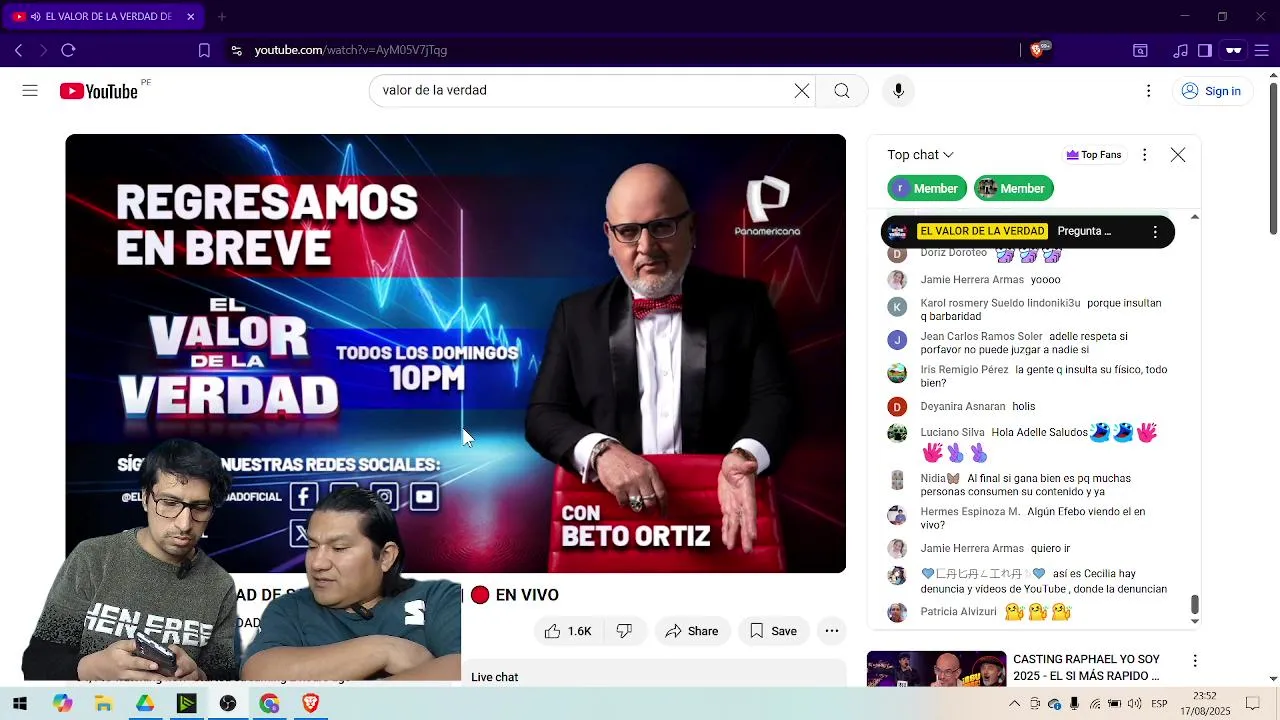Open the Live chat section header
Screen dimensions: 1280x720
tap(495, 677)
